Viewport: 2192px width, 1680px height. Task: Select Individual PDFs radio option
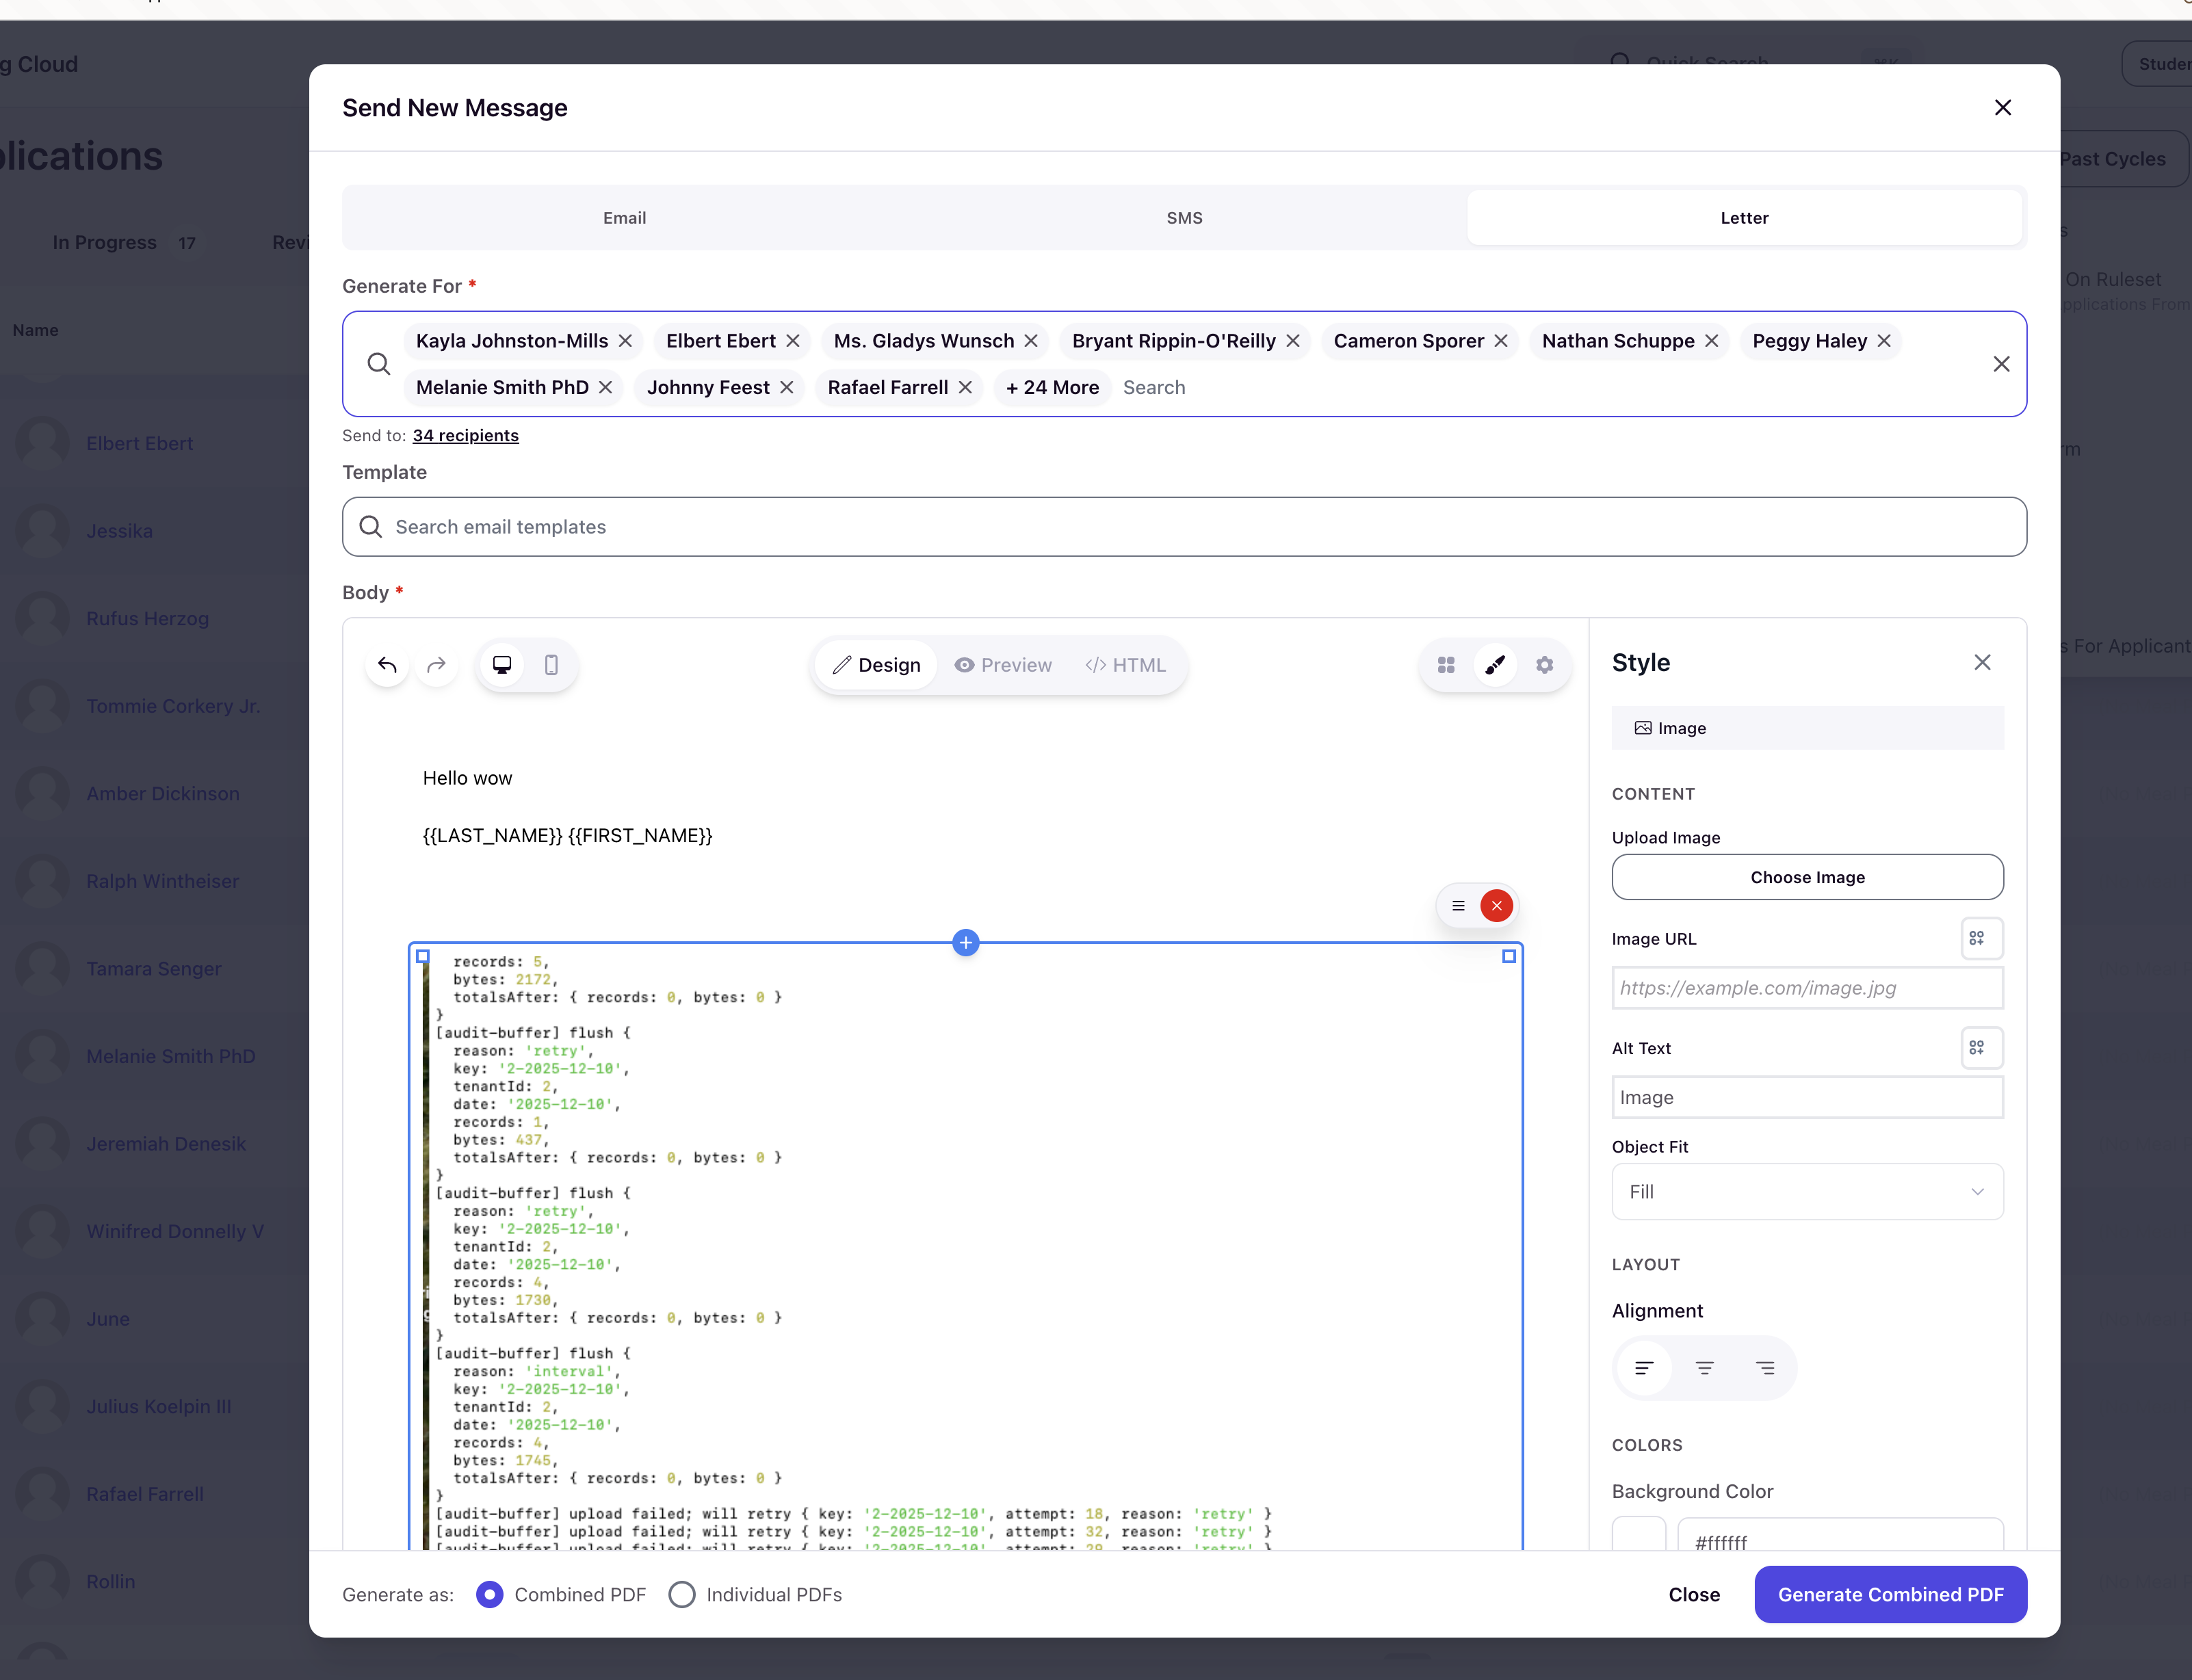coord(682,1594)
